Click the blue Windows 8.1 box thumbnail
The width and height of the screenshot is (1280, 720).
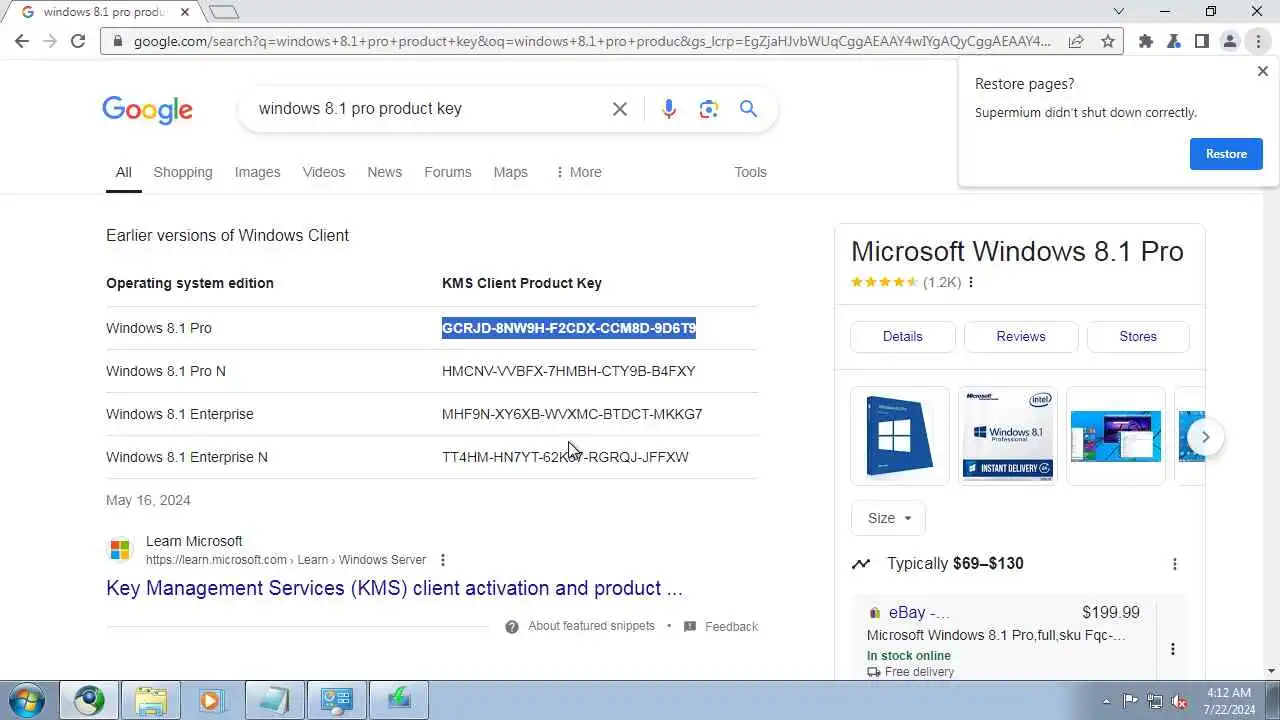point(900,436)
